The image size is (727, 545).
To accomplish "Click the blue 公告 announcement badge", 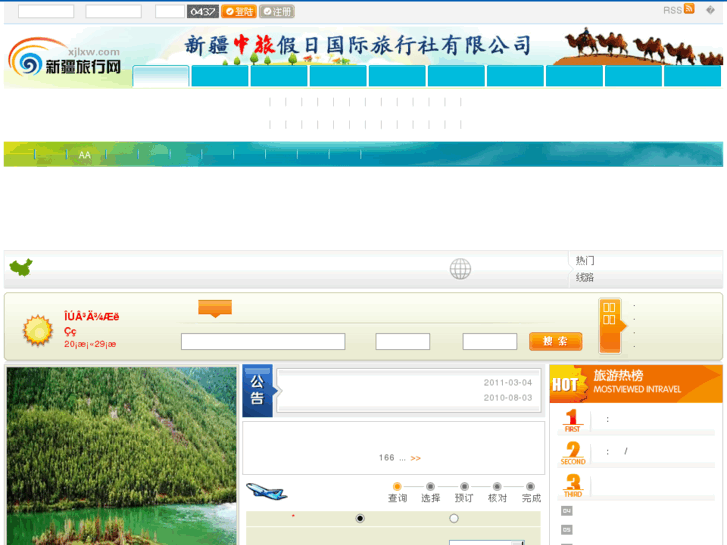I will 258,391.
